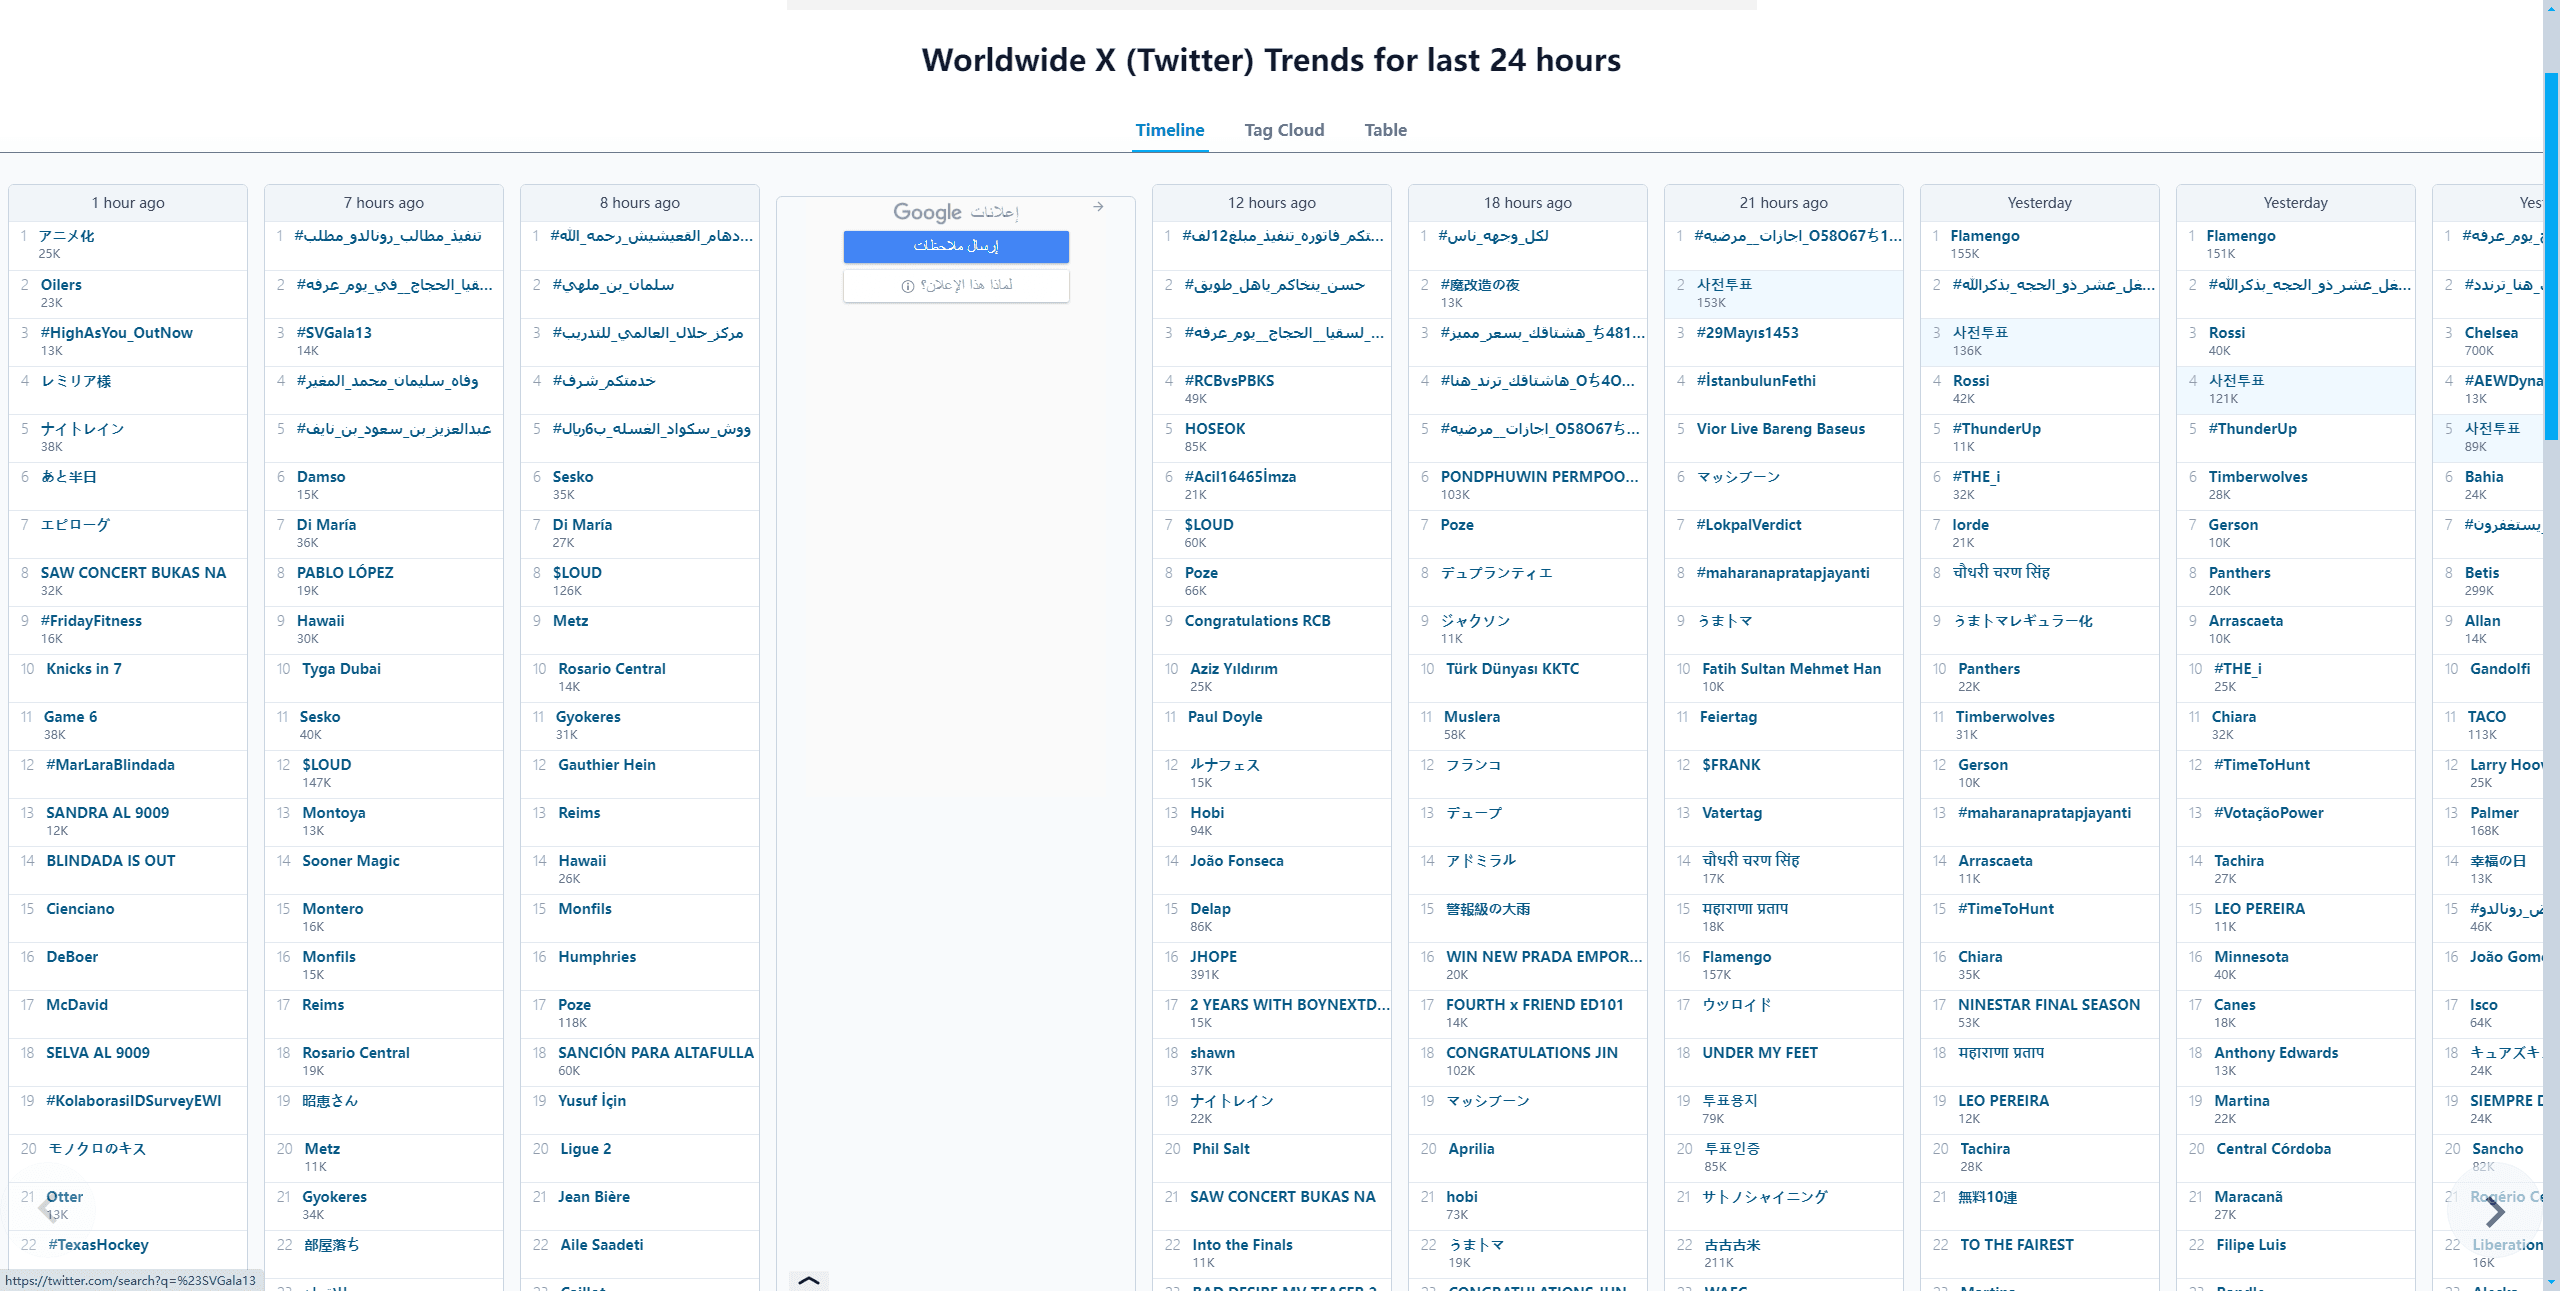The height and width of the screenshot is (1291, 2560).
Task: Open the TO THE FAIREST trend
Action: point(2016,1245)
